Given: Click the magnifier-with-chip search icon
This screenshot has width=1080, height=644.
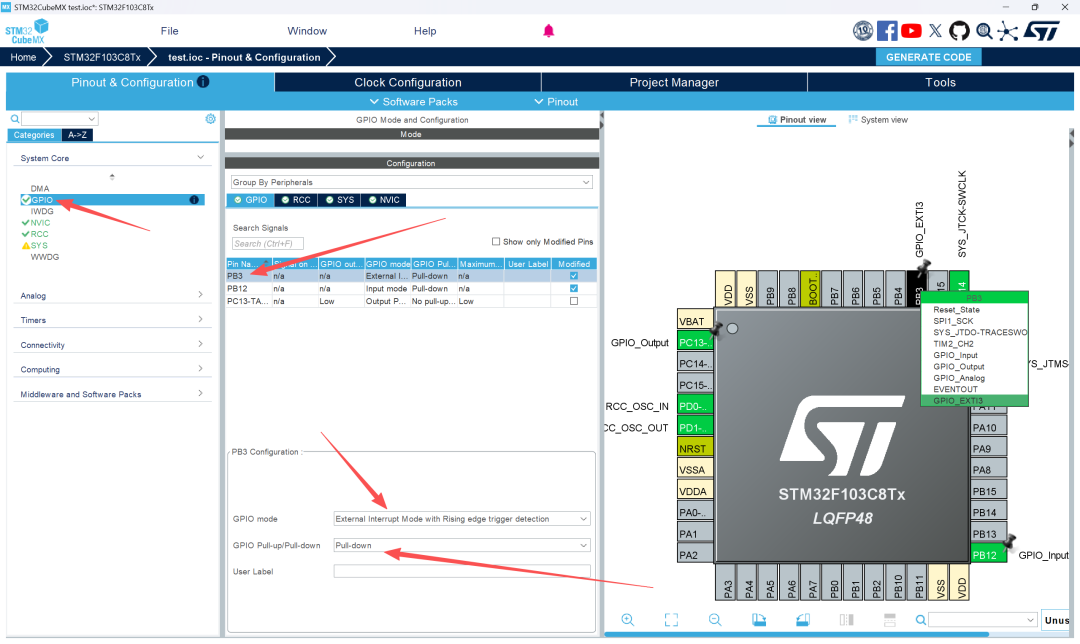Looking at the screenshot, I should [984, 31].
